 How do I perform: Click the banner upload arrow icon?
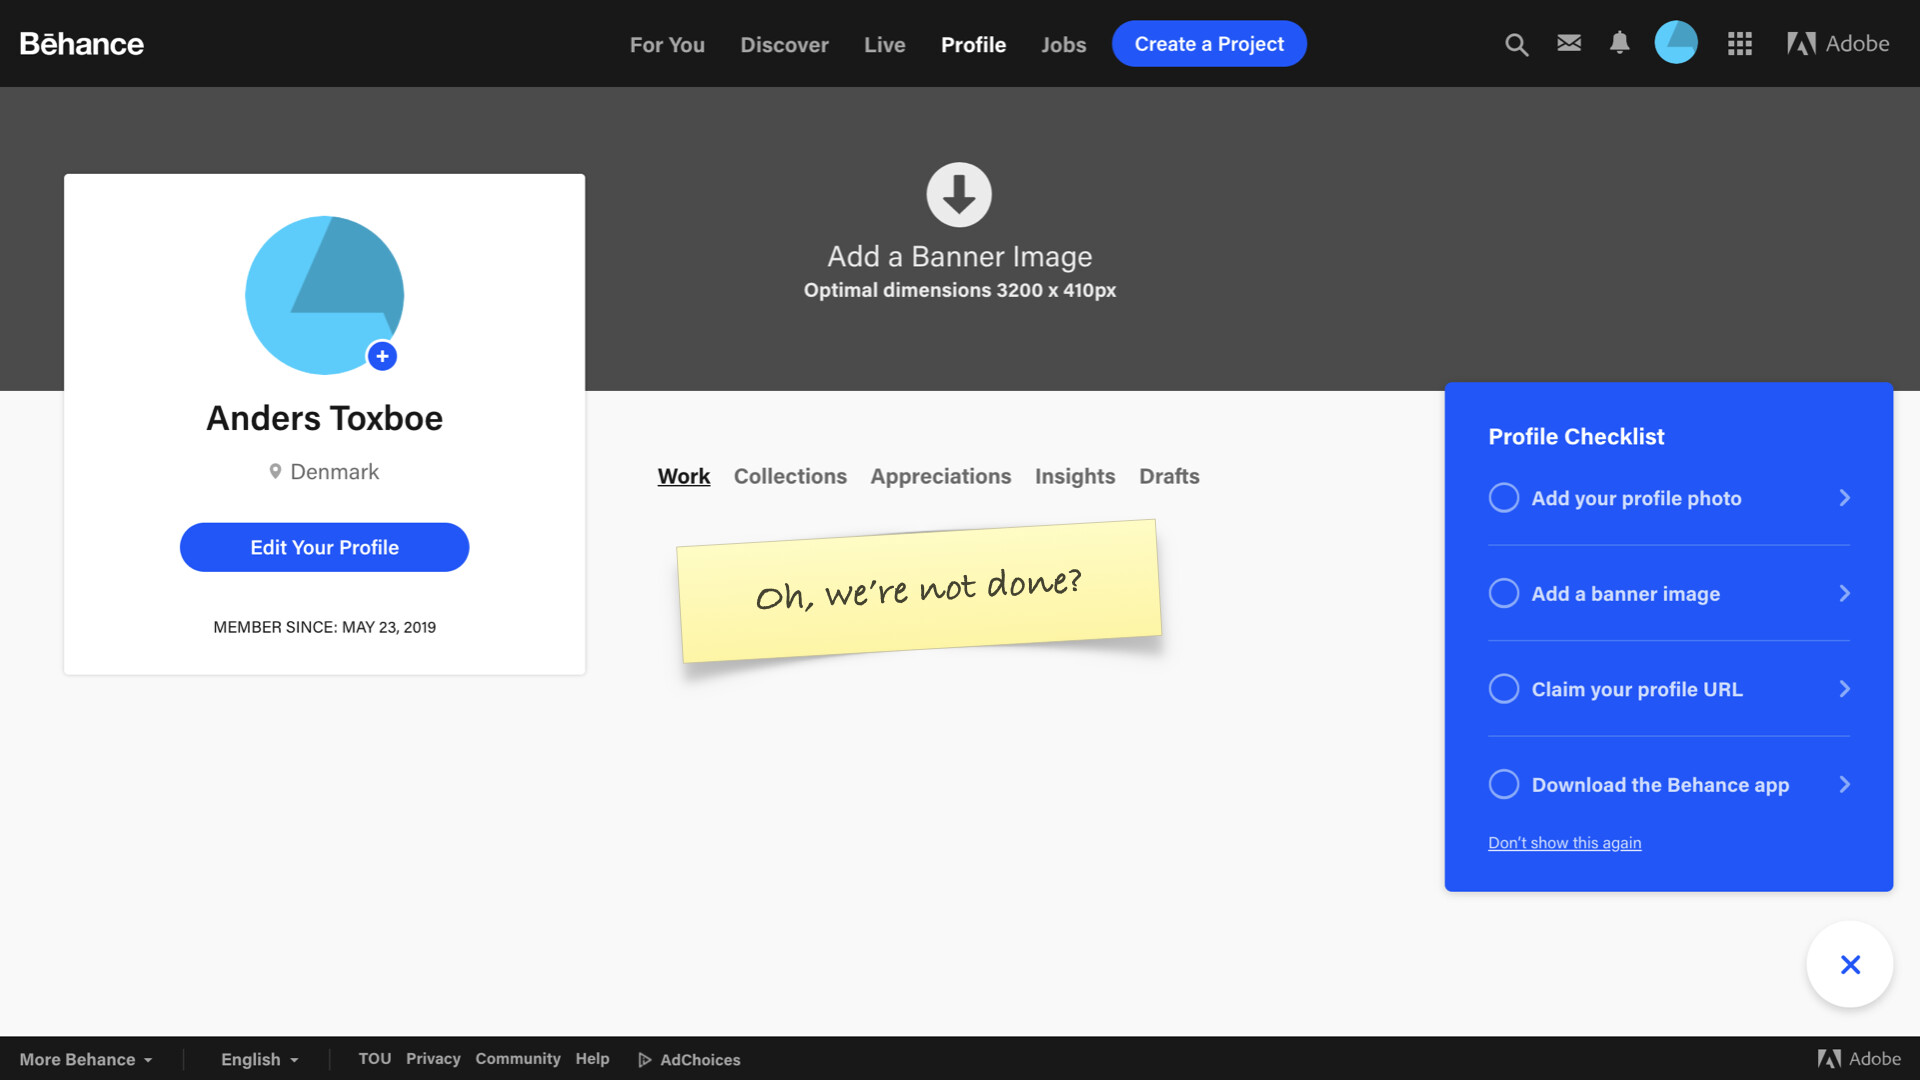(958, 195)
